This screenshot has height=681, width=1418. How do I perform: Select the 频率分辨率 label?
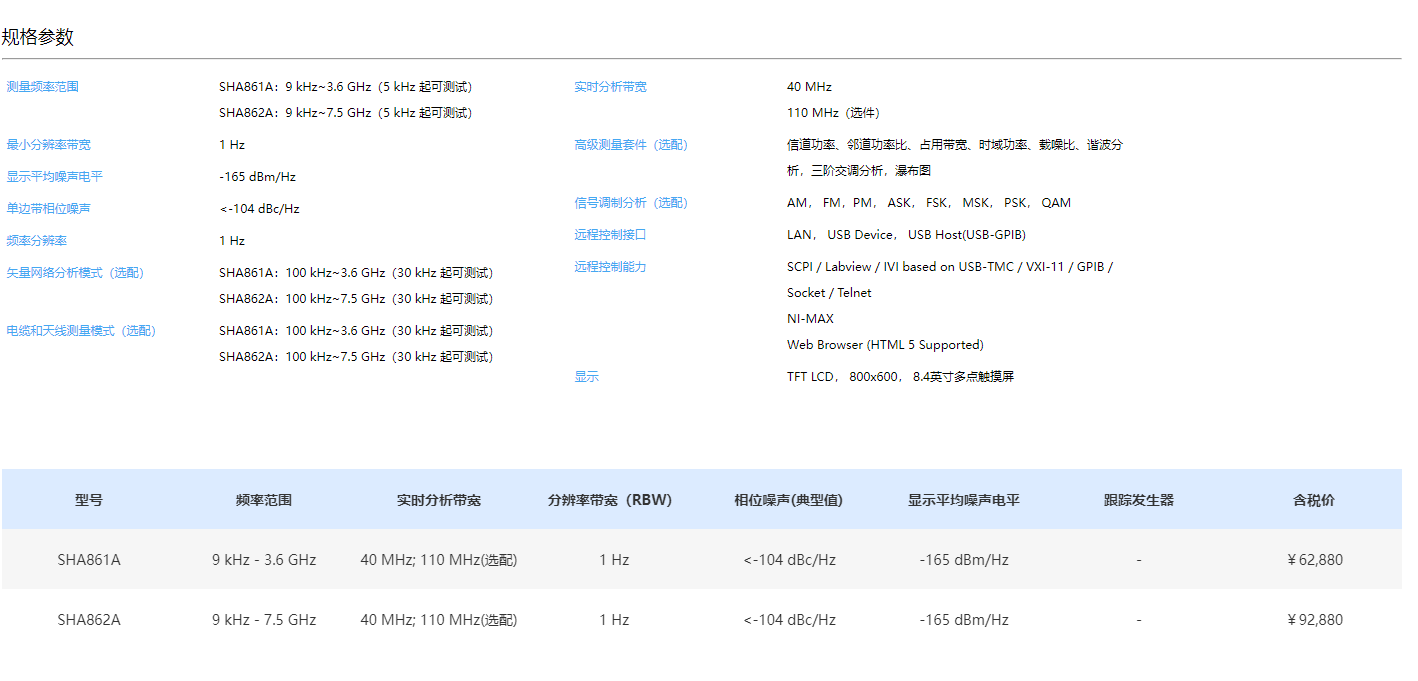pos(36,241)
